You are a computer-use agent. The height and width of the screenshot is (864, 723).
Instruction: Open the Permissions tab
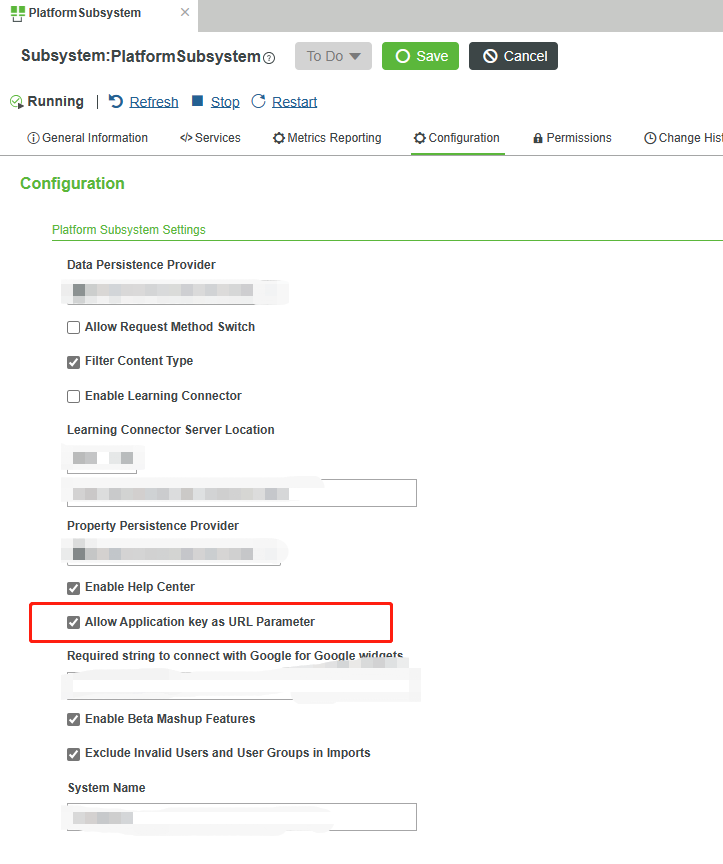click(x=573, y=138)
